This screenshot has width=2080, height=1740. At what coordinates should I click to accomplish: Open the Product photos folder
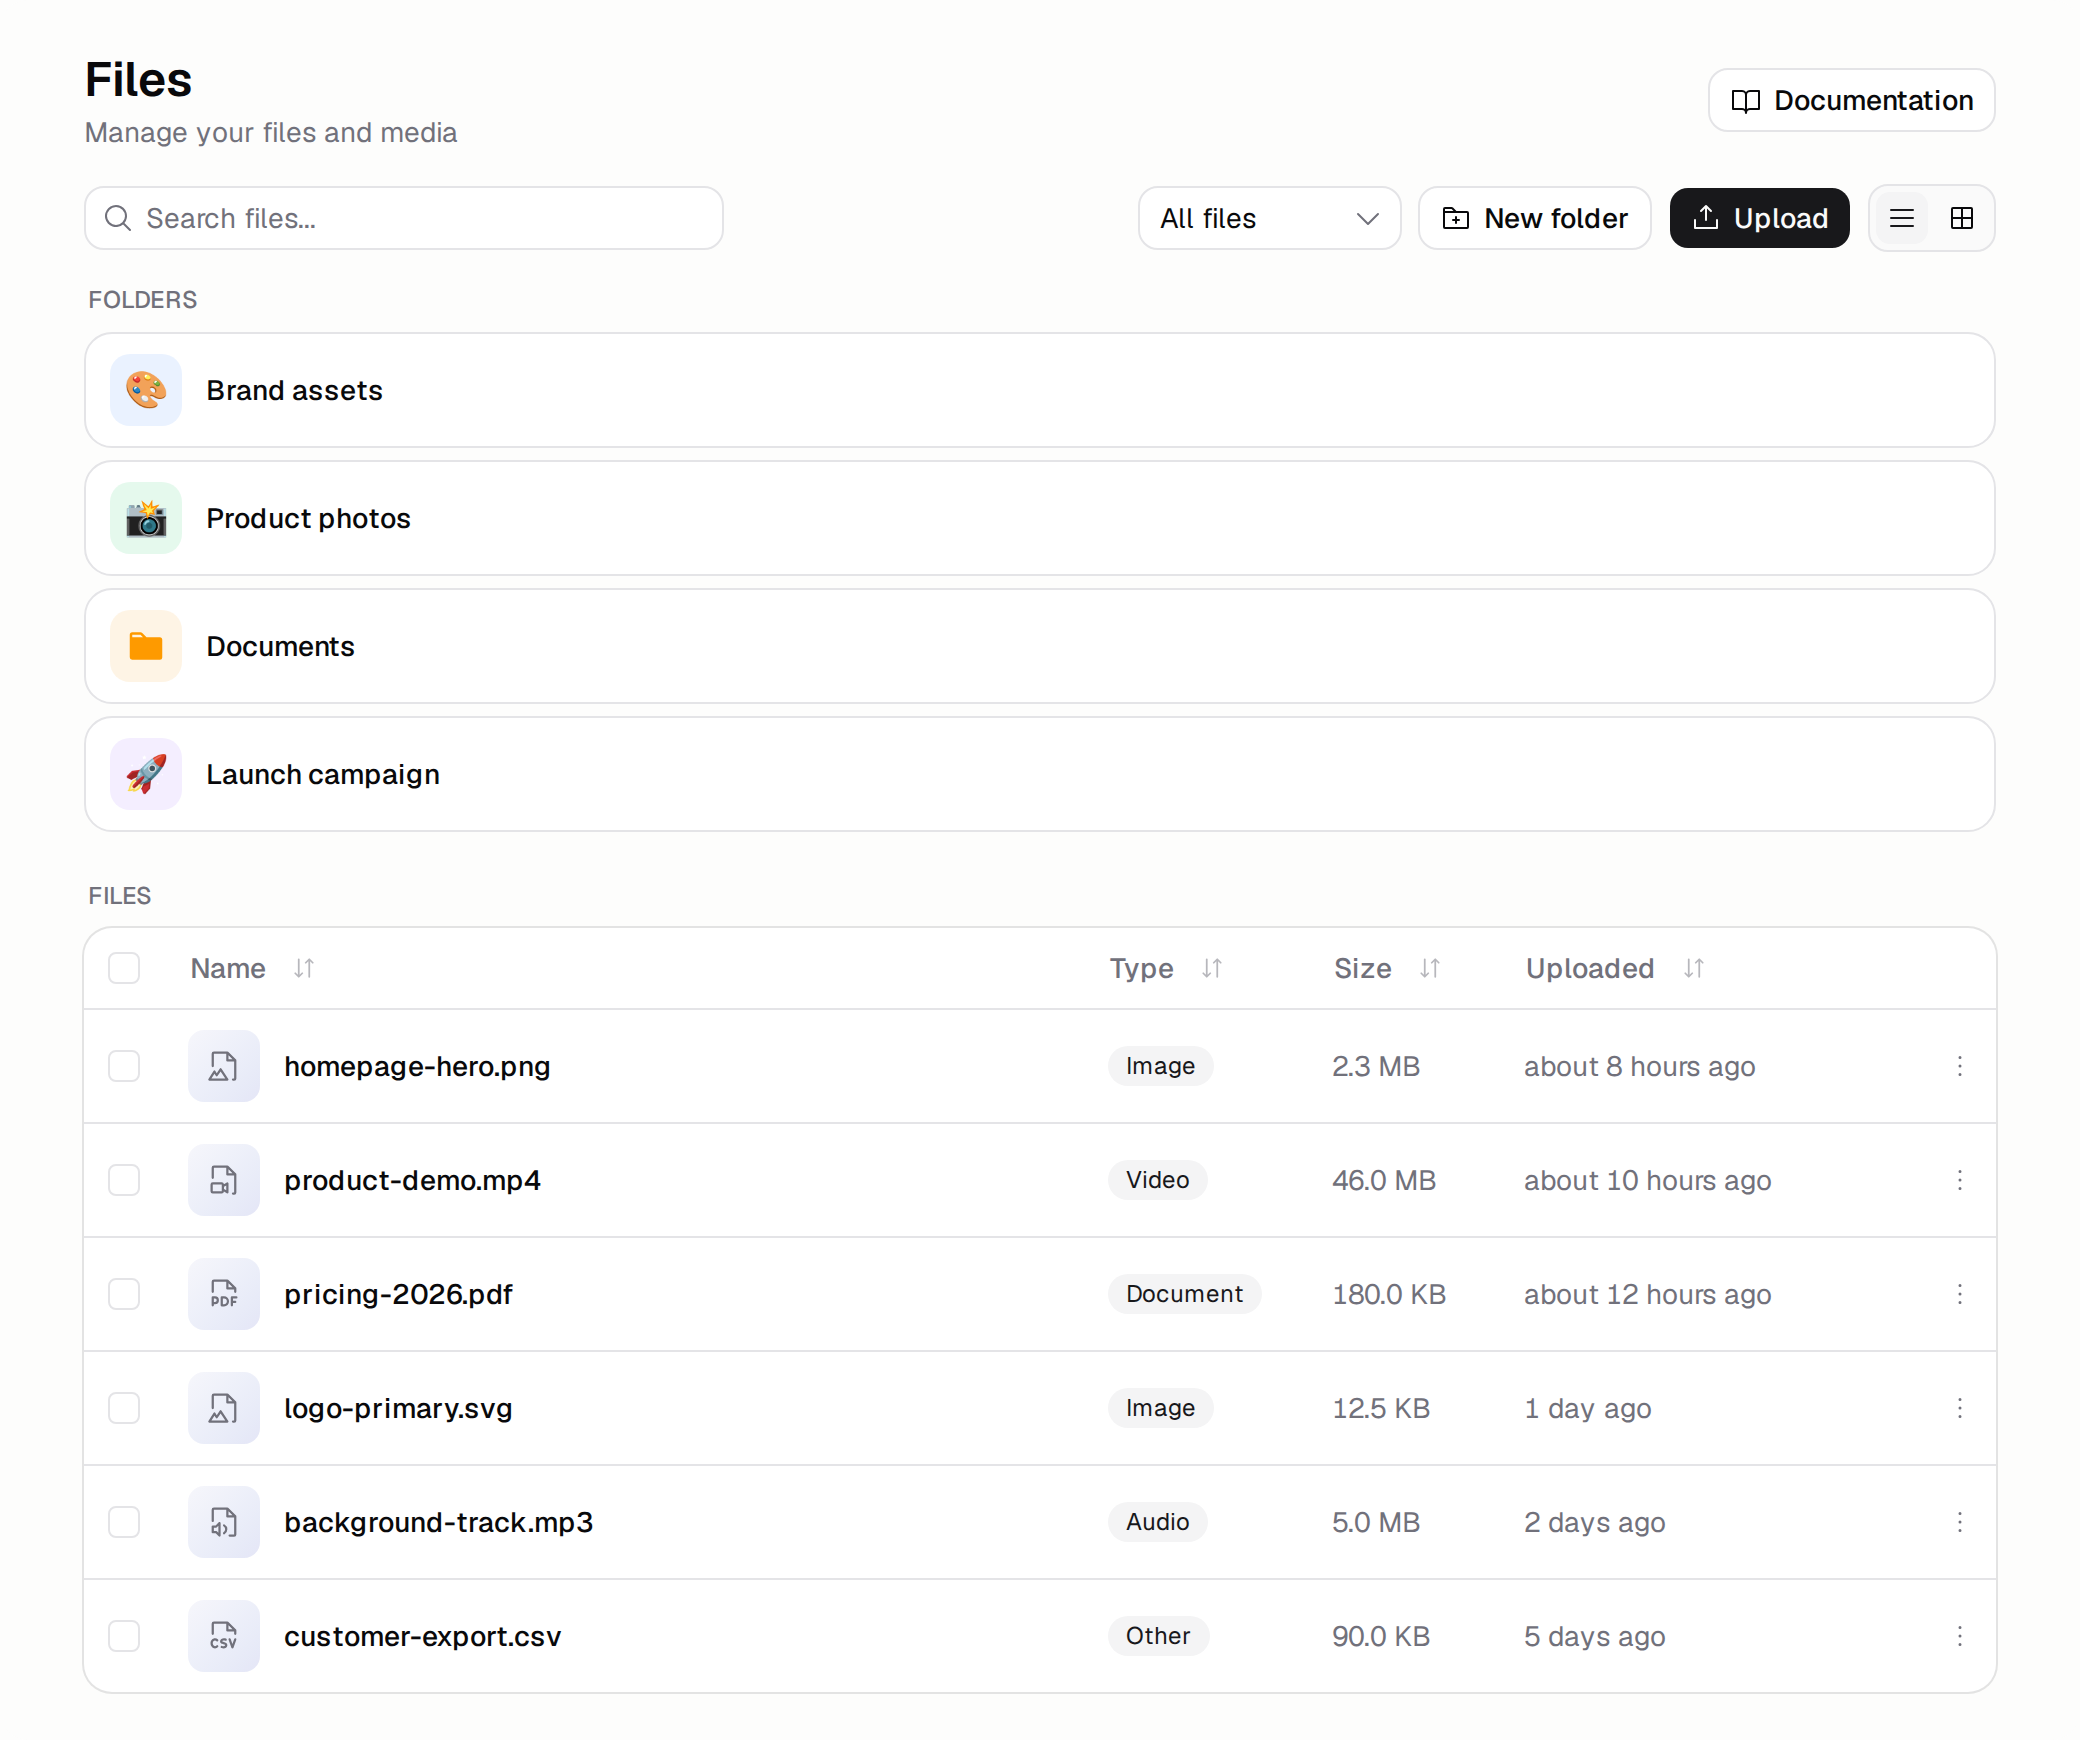click(x=1040, y=518)
